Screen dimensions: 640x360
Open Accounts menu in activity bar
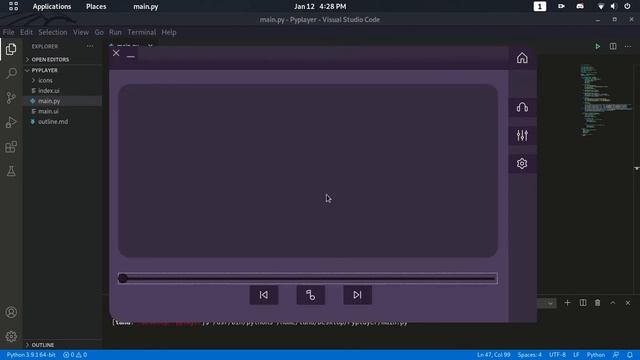(x=11, y=312)
